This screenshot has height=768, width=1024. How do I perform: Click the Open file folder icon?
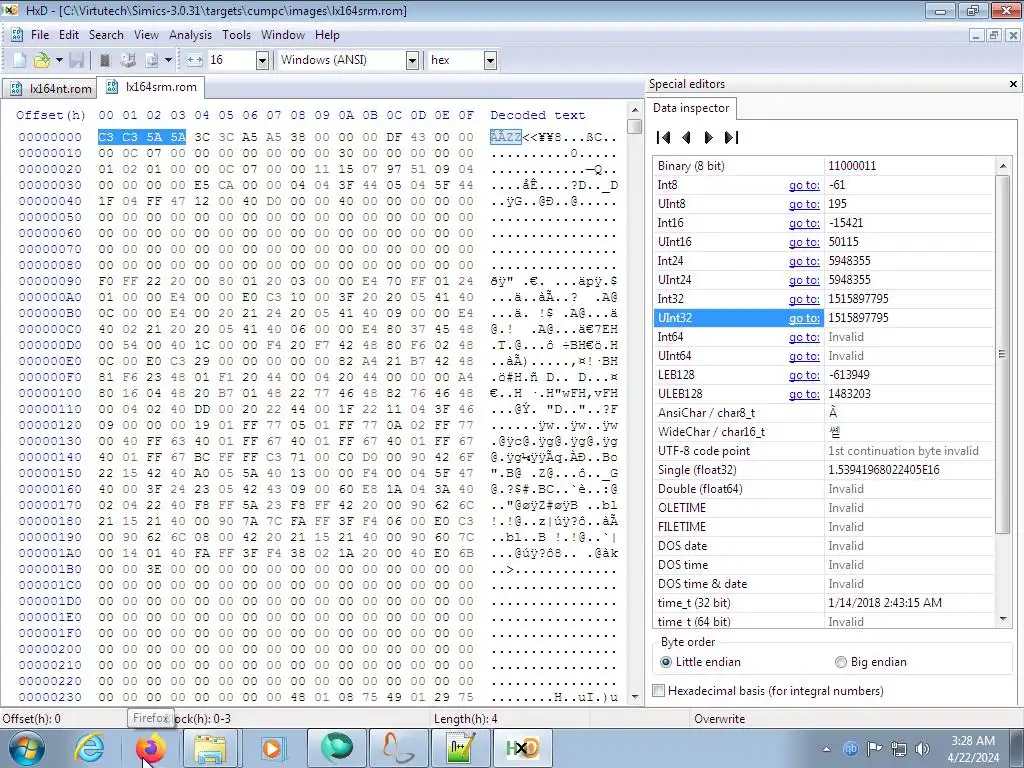[42, 60]
